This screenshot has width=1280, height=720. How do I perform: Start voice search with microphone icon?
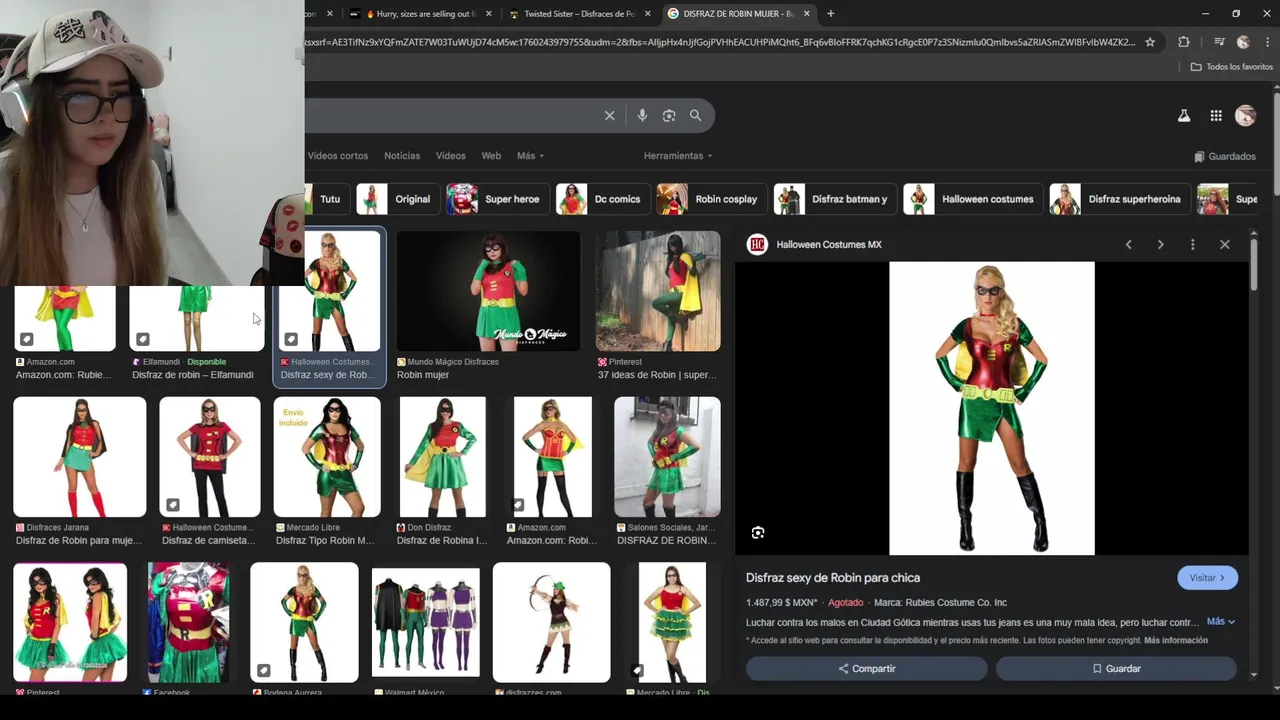[642, 115]
